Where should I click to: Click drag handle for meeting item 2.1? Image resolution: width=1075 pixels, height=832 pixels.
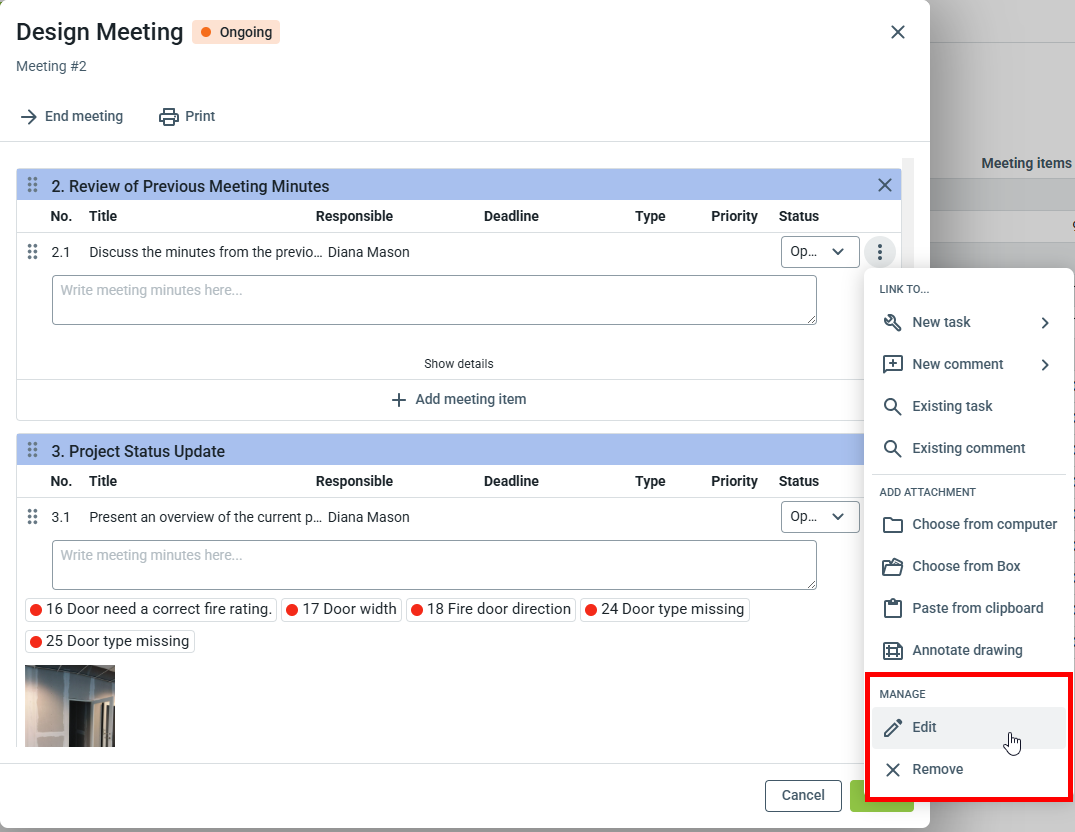(33, 252)
